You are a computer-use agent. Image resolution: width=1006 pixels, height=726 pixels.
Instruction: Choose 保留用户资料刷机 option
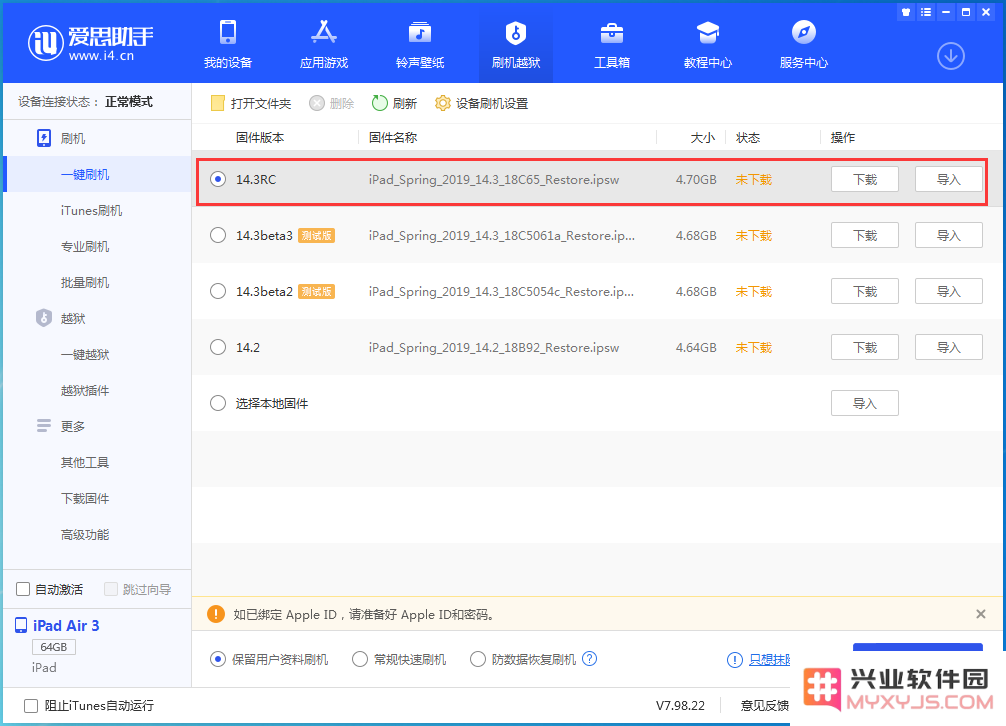coord(218,659)
